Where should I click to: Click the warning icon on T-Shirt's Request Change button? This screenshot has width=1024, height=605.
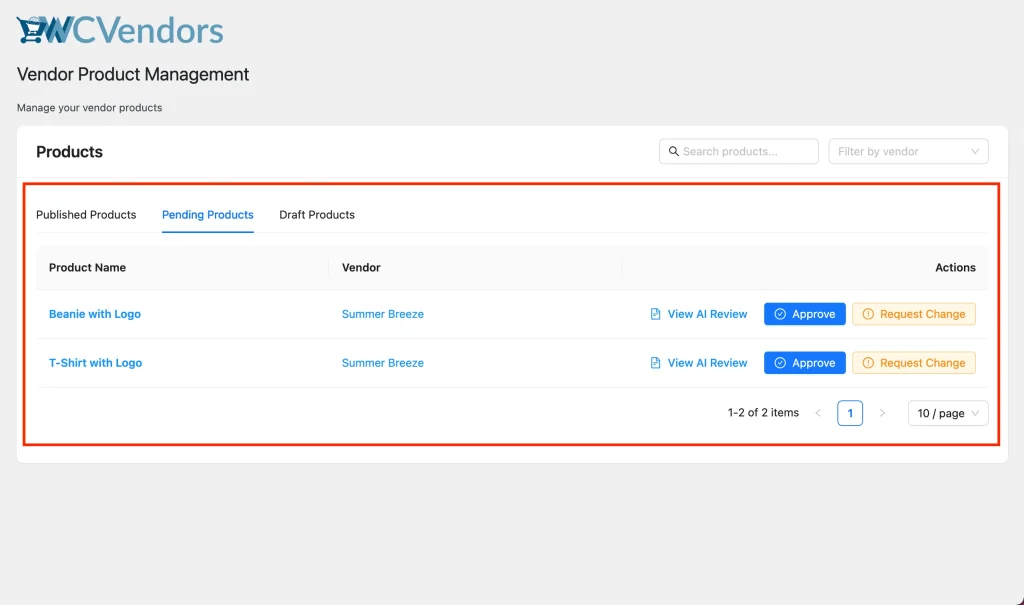pos(870,362)
